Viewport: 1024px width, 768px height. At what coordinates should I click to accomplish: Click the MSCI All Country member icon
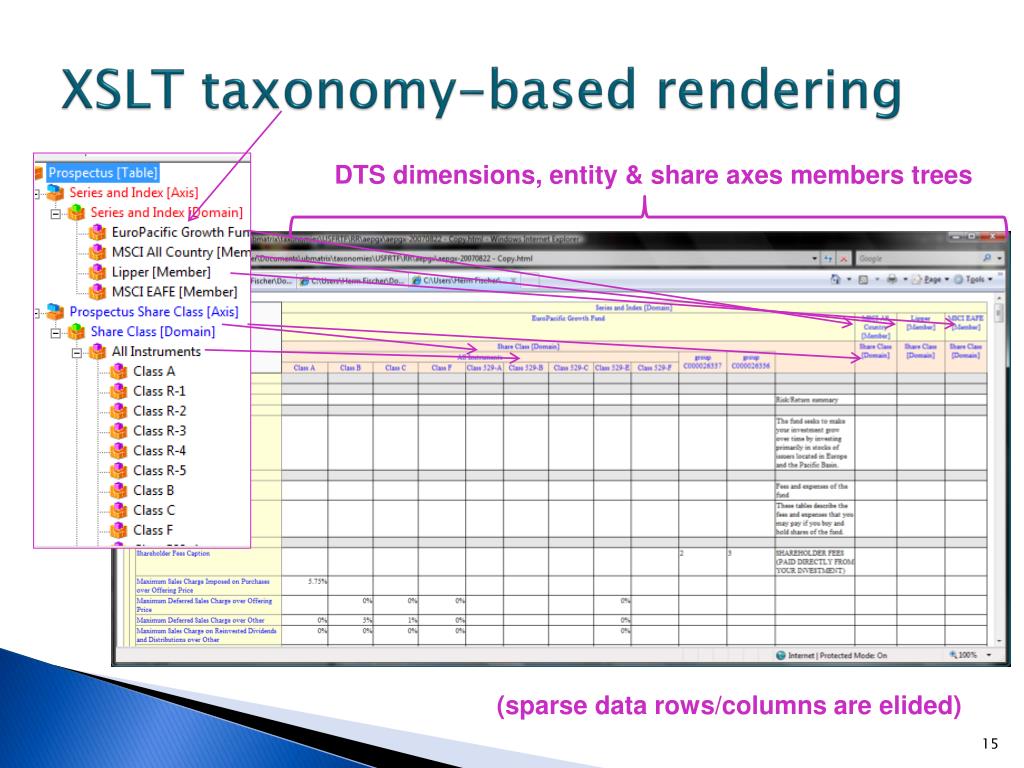point(97,252)
